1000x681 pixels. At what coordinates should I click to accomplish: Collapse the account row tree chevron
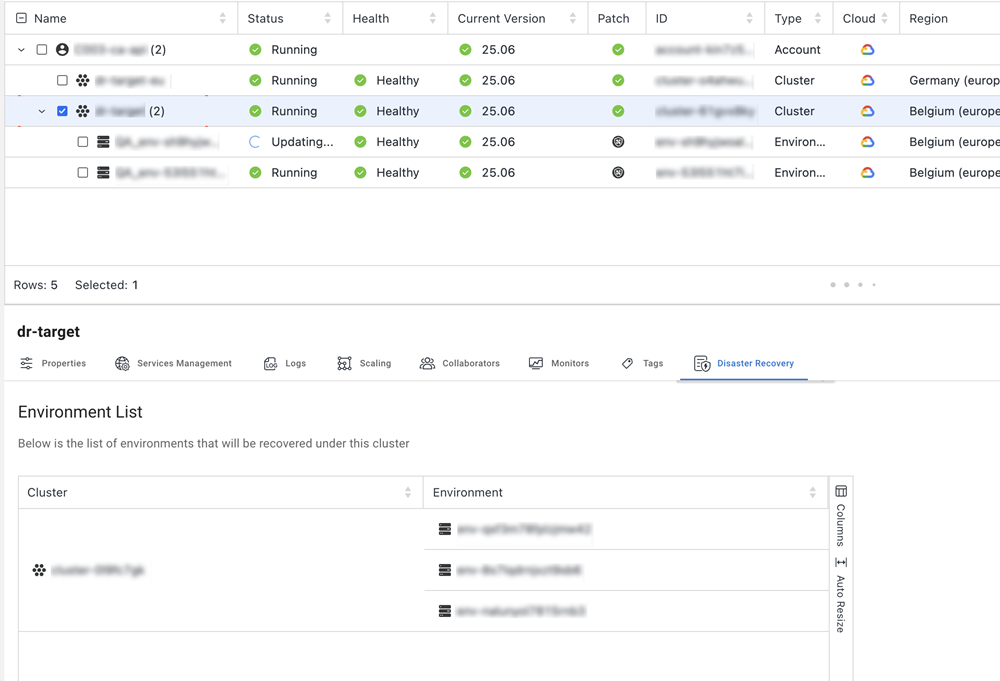[x=21, y=50]
